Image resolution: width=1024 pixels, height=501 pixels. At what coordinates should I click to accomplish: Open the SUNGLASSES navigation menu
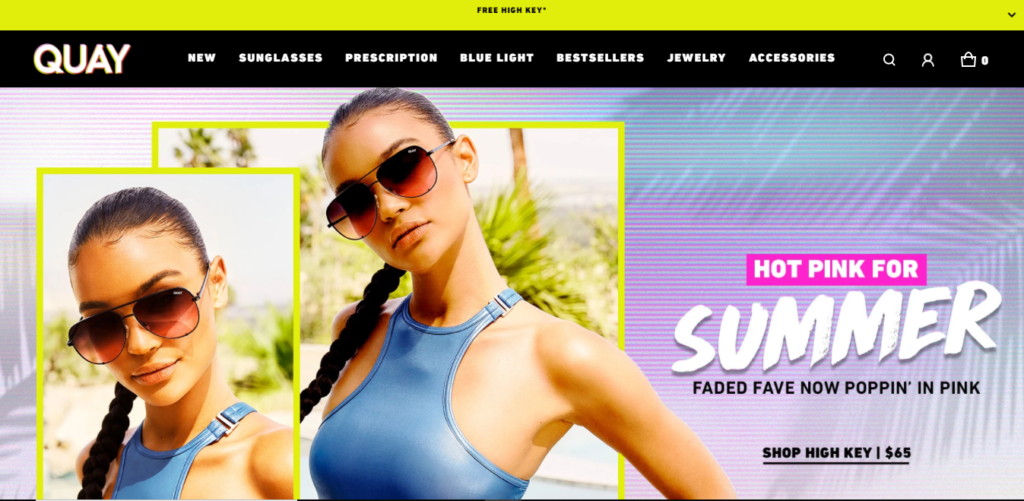pos(281,57)
